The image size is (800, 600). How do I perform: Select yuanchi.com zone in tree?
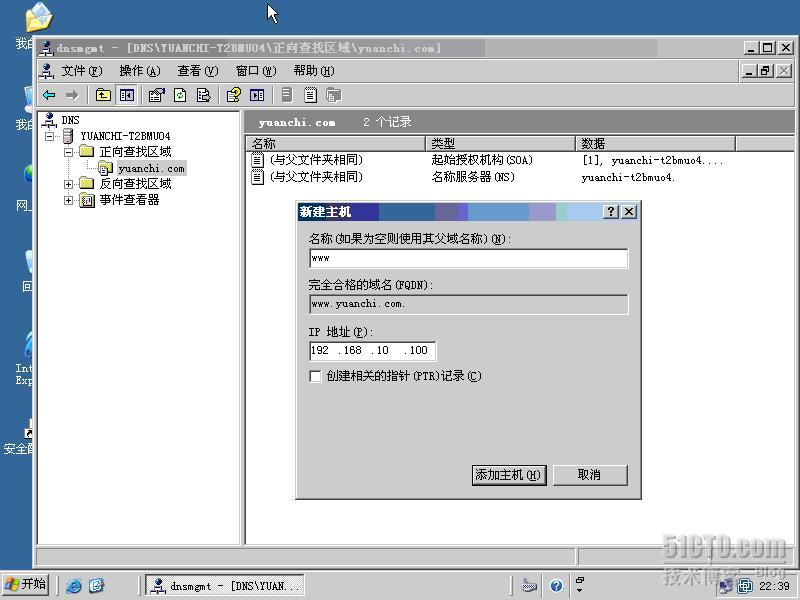point(151,168)
